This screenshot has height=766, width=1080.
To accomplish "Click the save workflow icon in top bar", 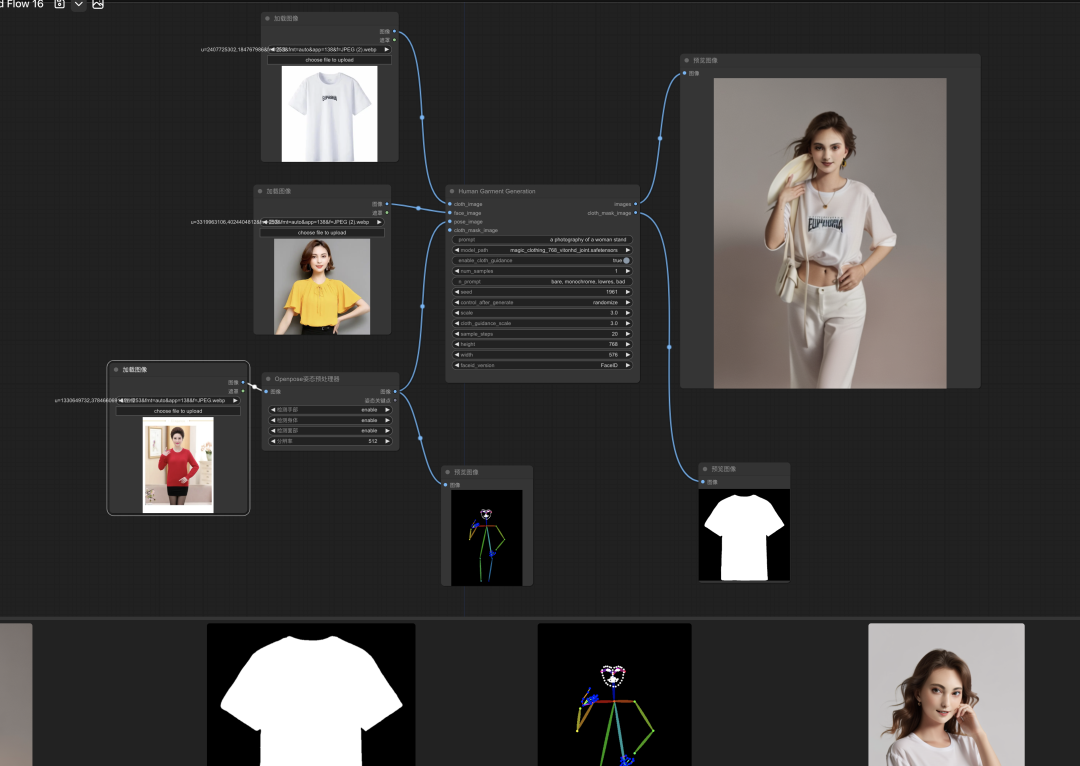I will 60,4.
